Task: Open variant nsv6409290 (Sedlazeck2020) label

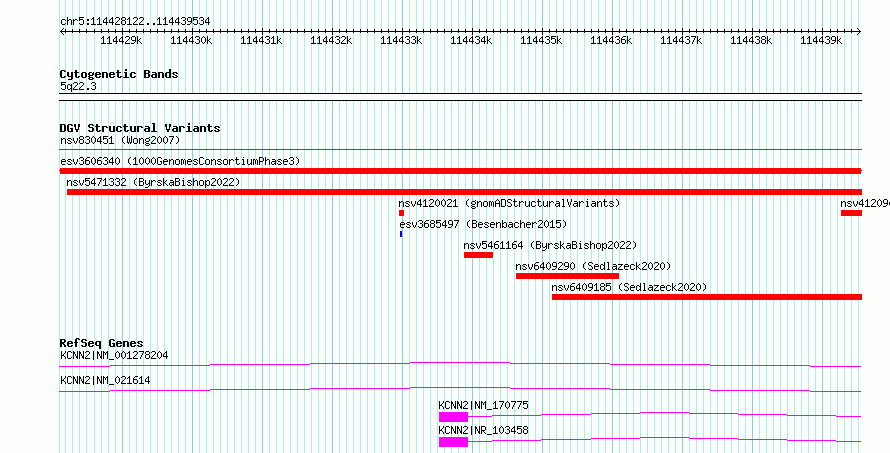Action: [x=593, y=266]
